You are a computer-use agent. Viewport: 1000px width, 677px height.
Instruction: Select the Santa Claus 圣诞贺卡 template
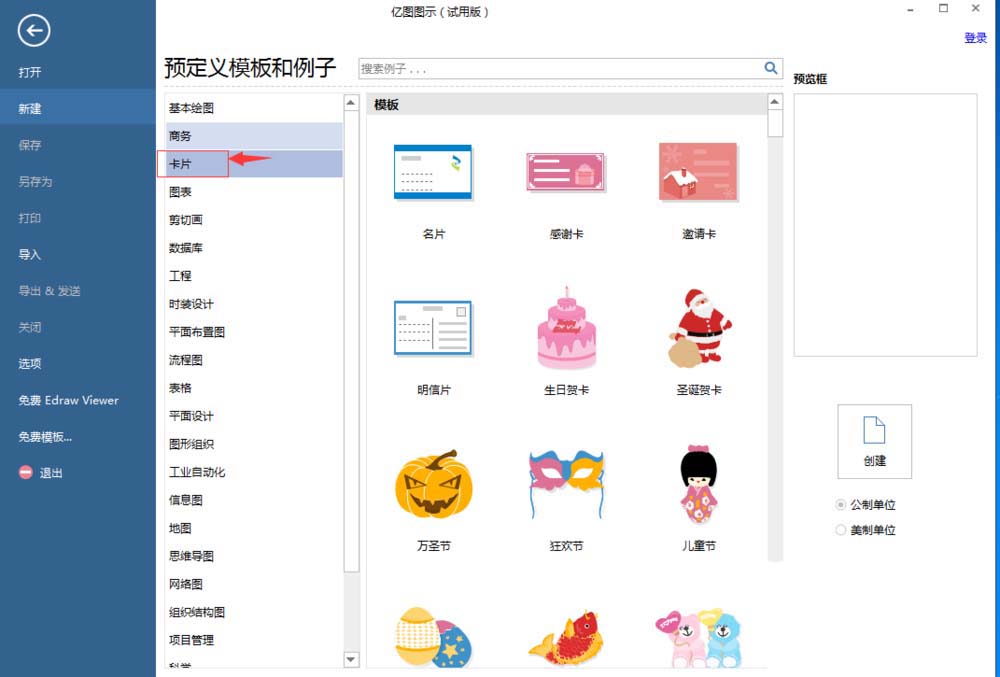[x=699, y=325]
